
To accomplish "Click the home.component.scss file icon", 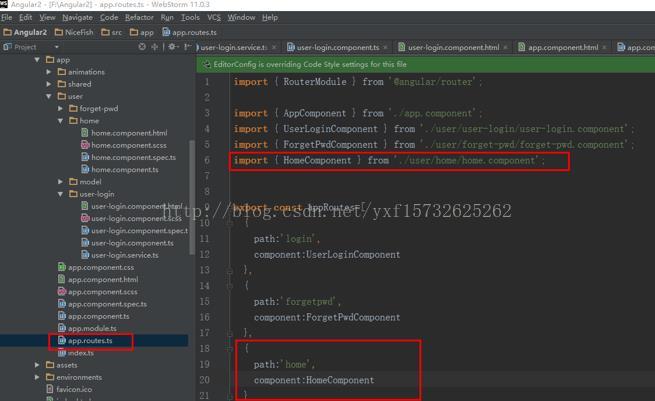I will pos(85,145).
